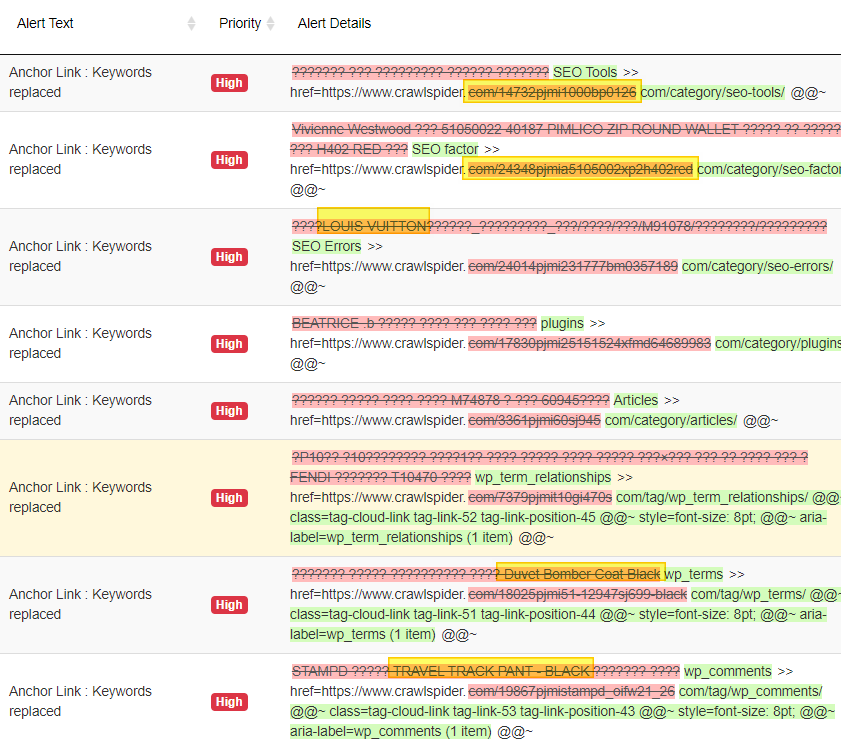Click removed URL 'com/18025pjmi51-12947sj699-black'

tap(578, 595)
